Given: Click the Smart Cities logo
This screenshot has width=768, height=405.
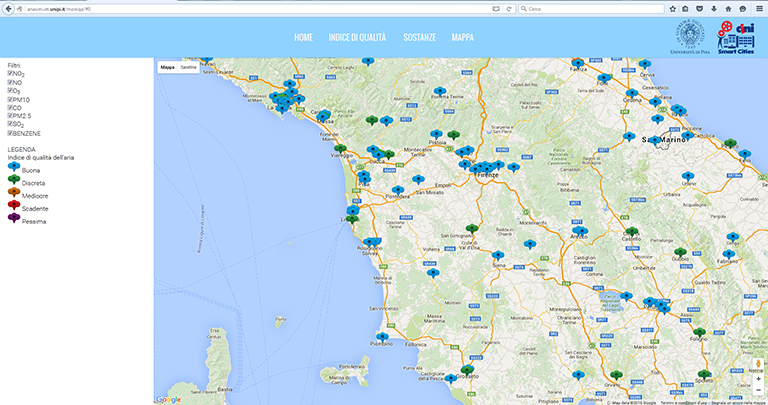Looking at the screenshot, I should click(738, 35).
